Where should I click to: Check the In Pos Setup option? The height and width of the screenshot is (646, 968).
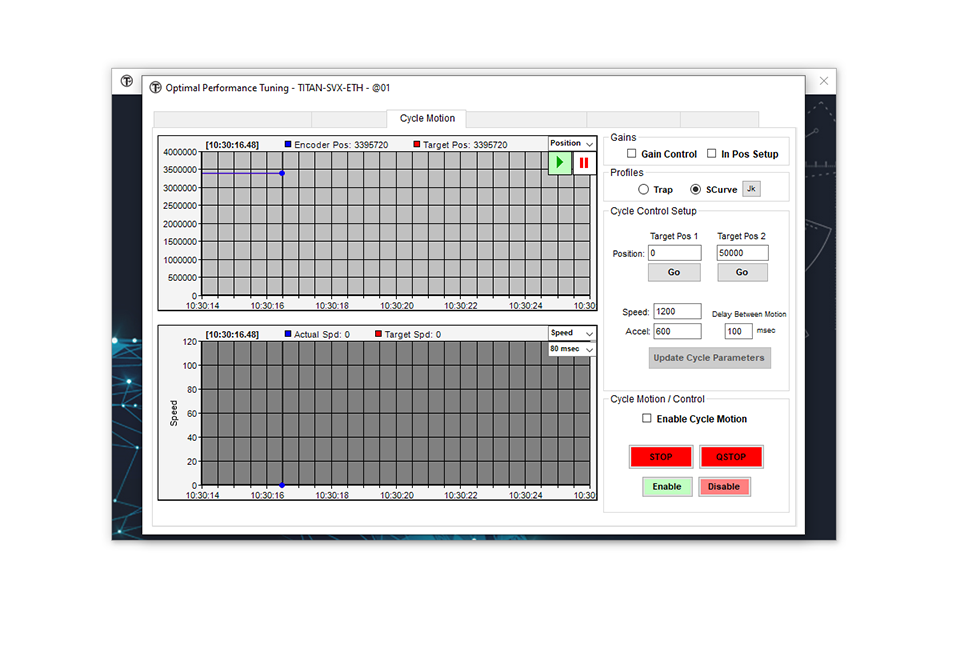click(x=711, y=154)
